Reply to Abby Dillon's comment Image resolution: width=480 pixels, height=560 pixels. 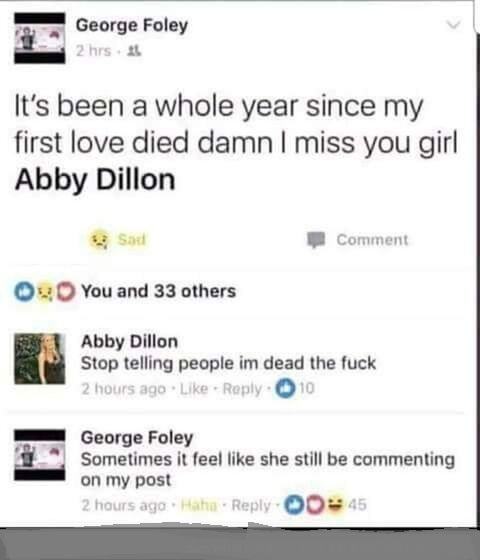coord(242,389)
